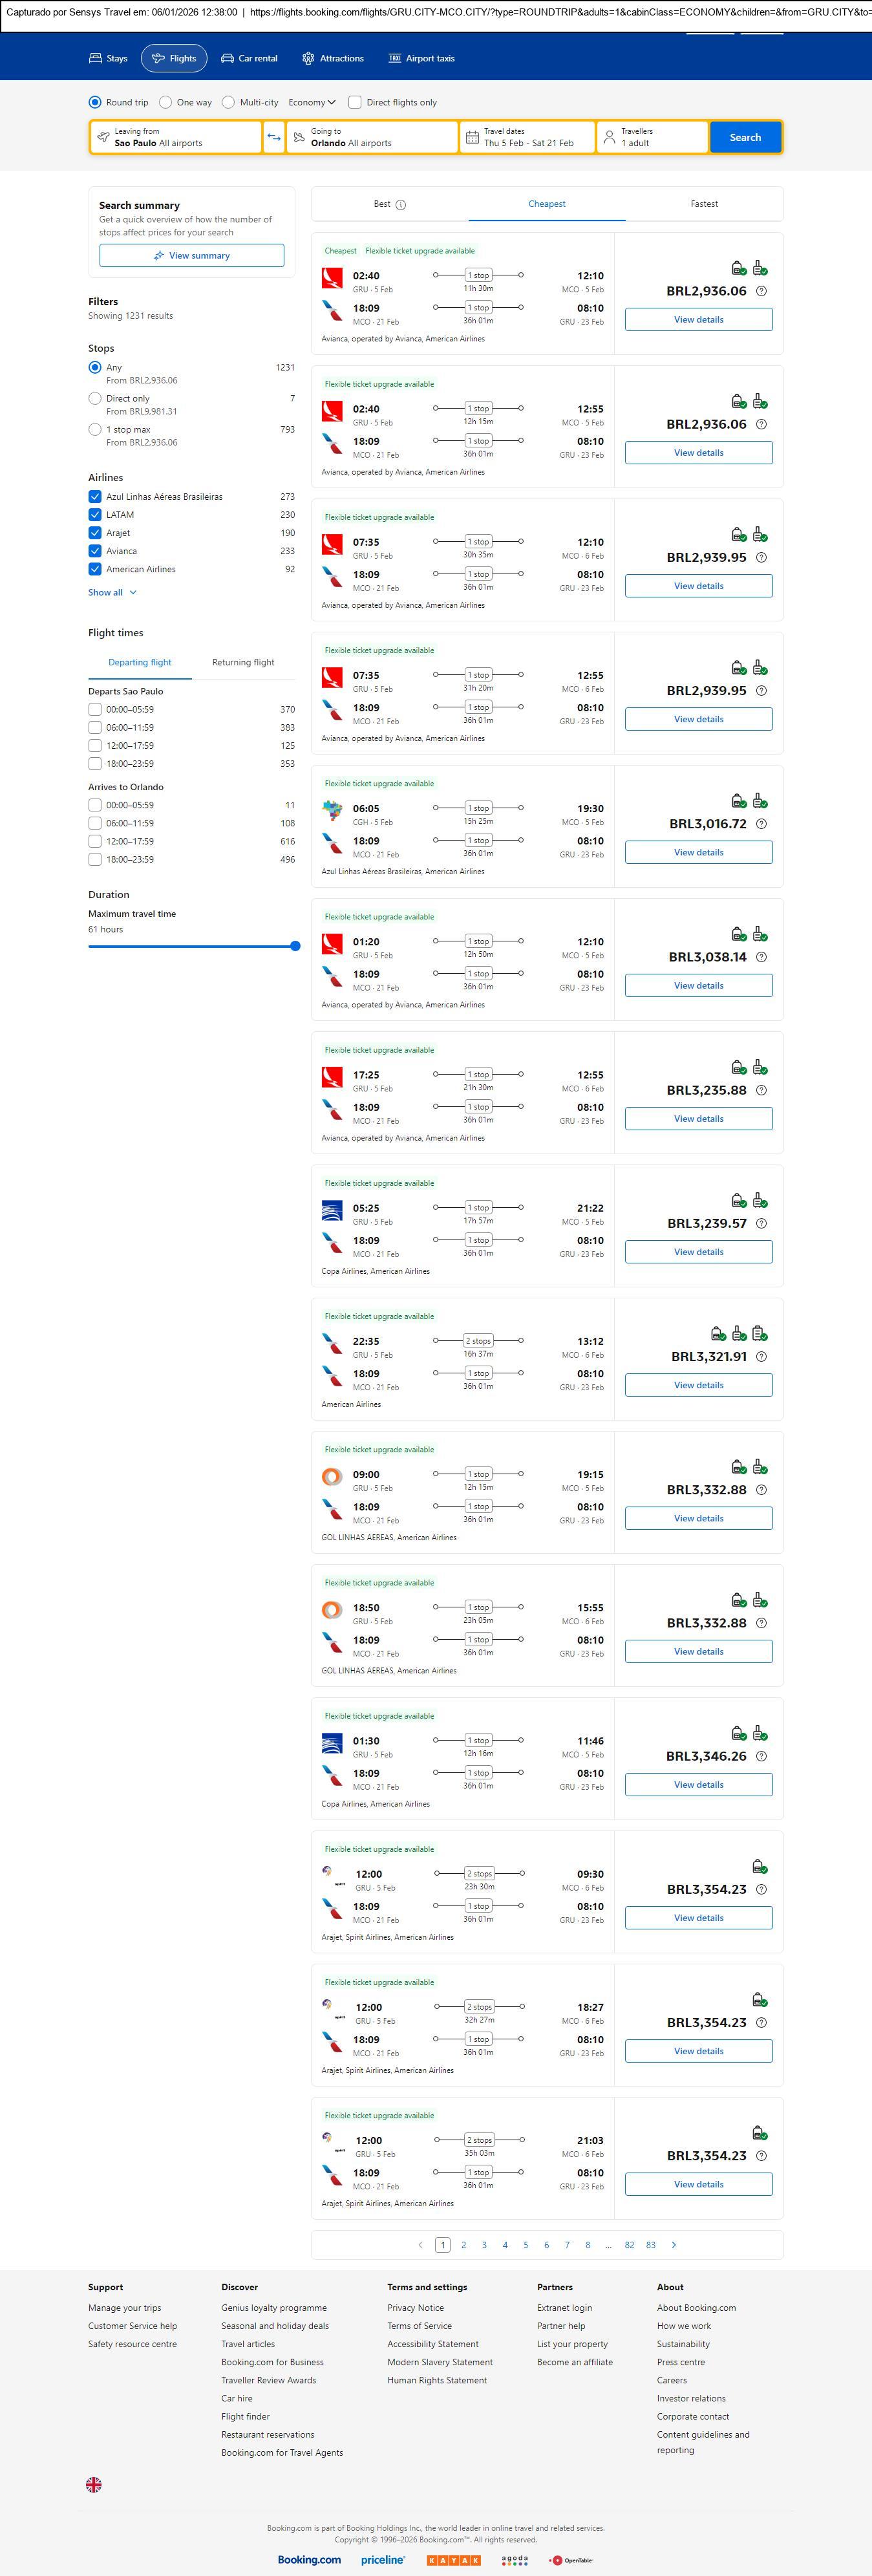Open Airport taxis from the top navigation
872x2576 pixels.
pos(421,58)
